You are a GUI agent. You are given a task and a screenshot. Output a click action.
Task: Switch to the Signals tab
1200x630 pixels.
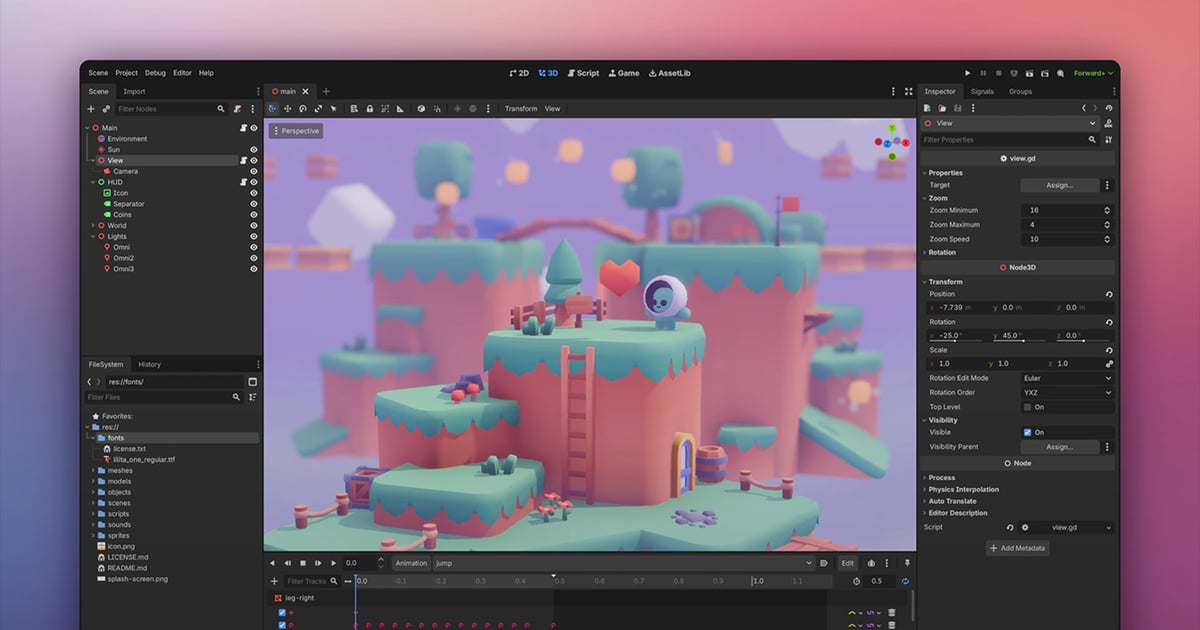point(982,91)
